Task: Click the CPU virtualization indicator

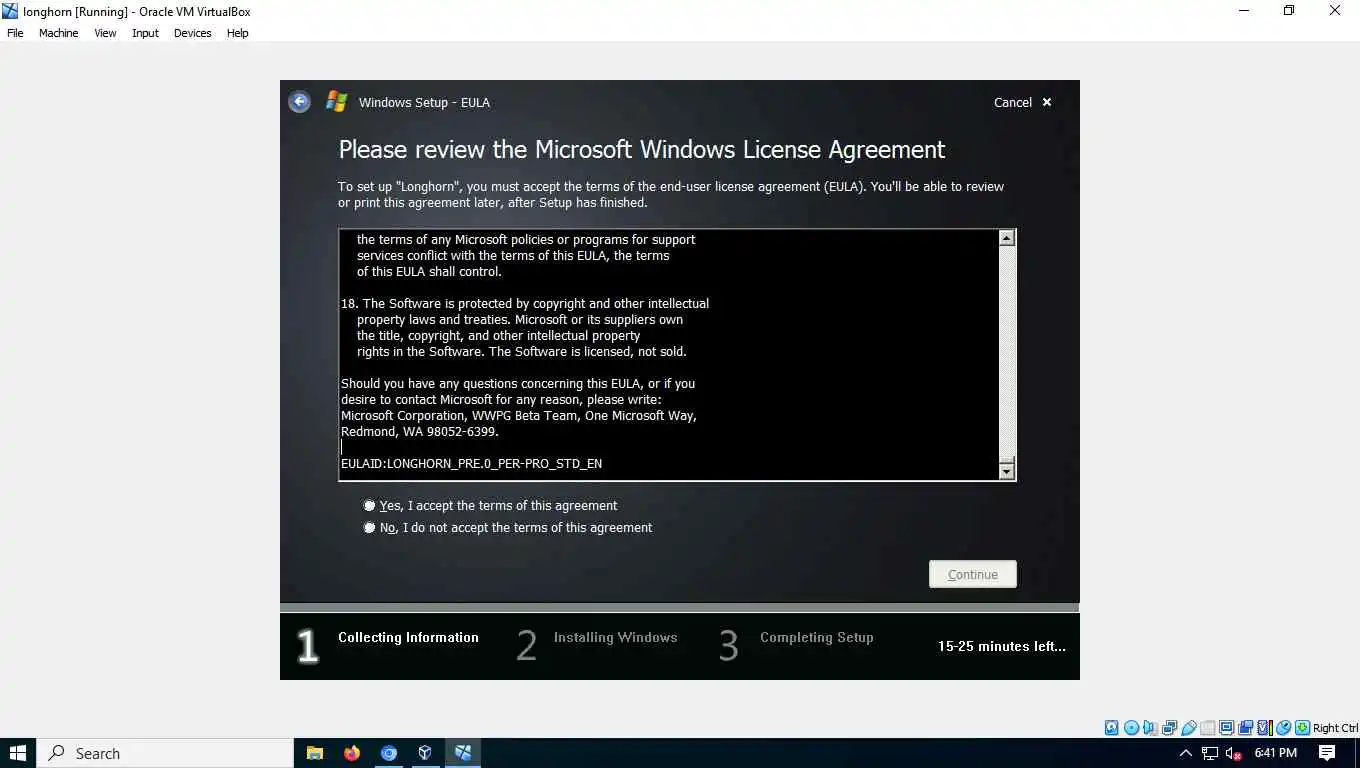Action: tap(1265, 728)
